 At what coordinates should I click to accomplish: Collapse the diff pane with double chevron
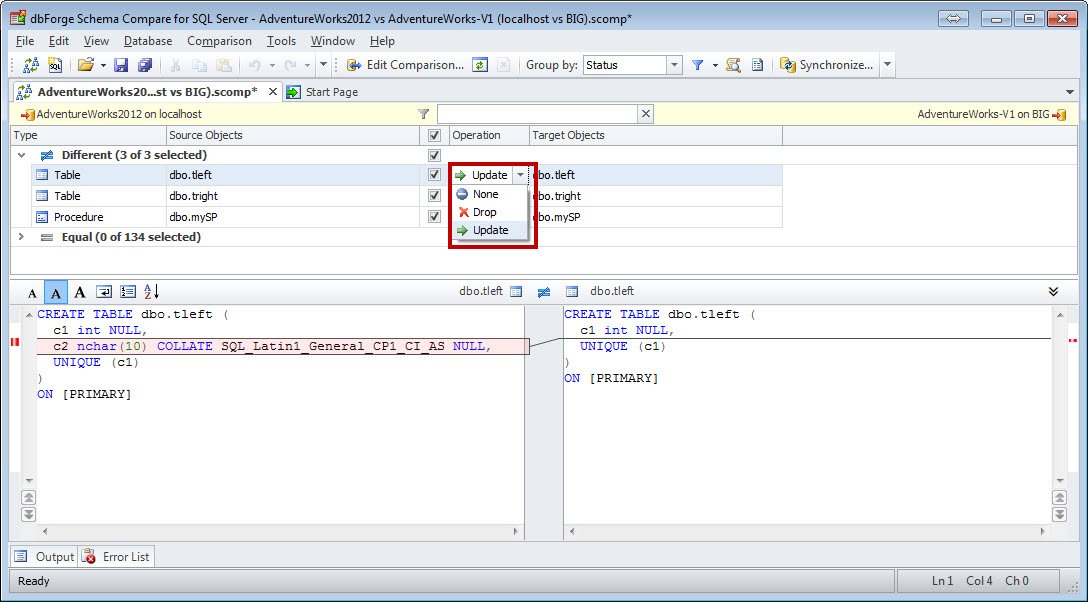point(1053,292)
